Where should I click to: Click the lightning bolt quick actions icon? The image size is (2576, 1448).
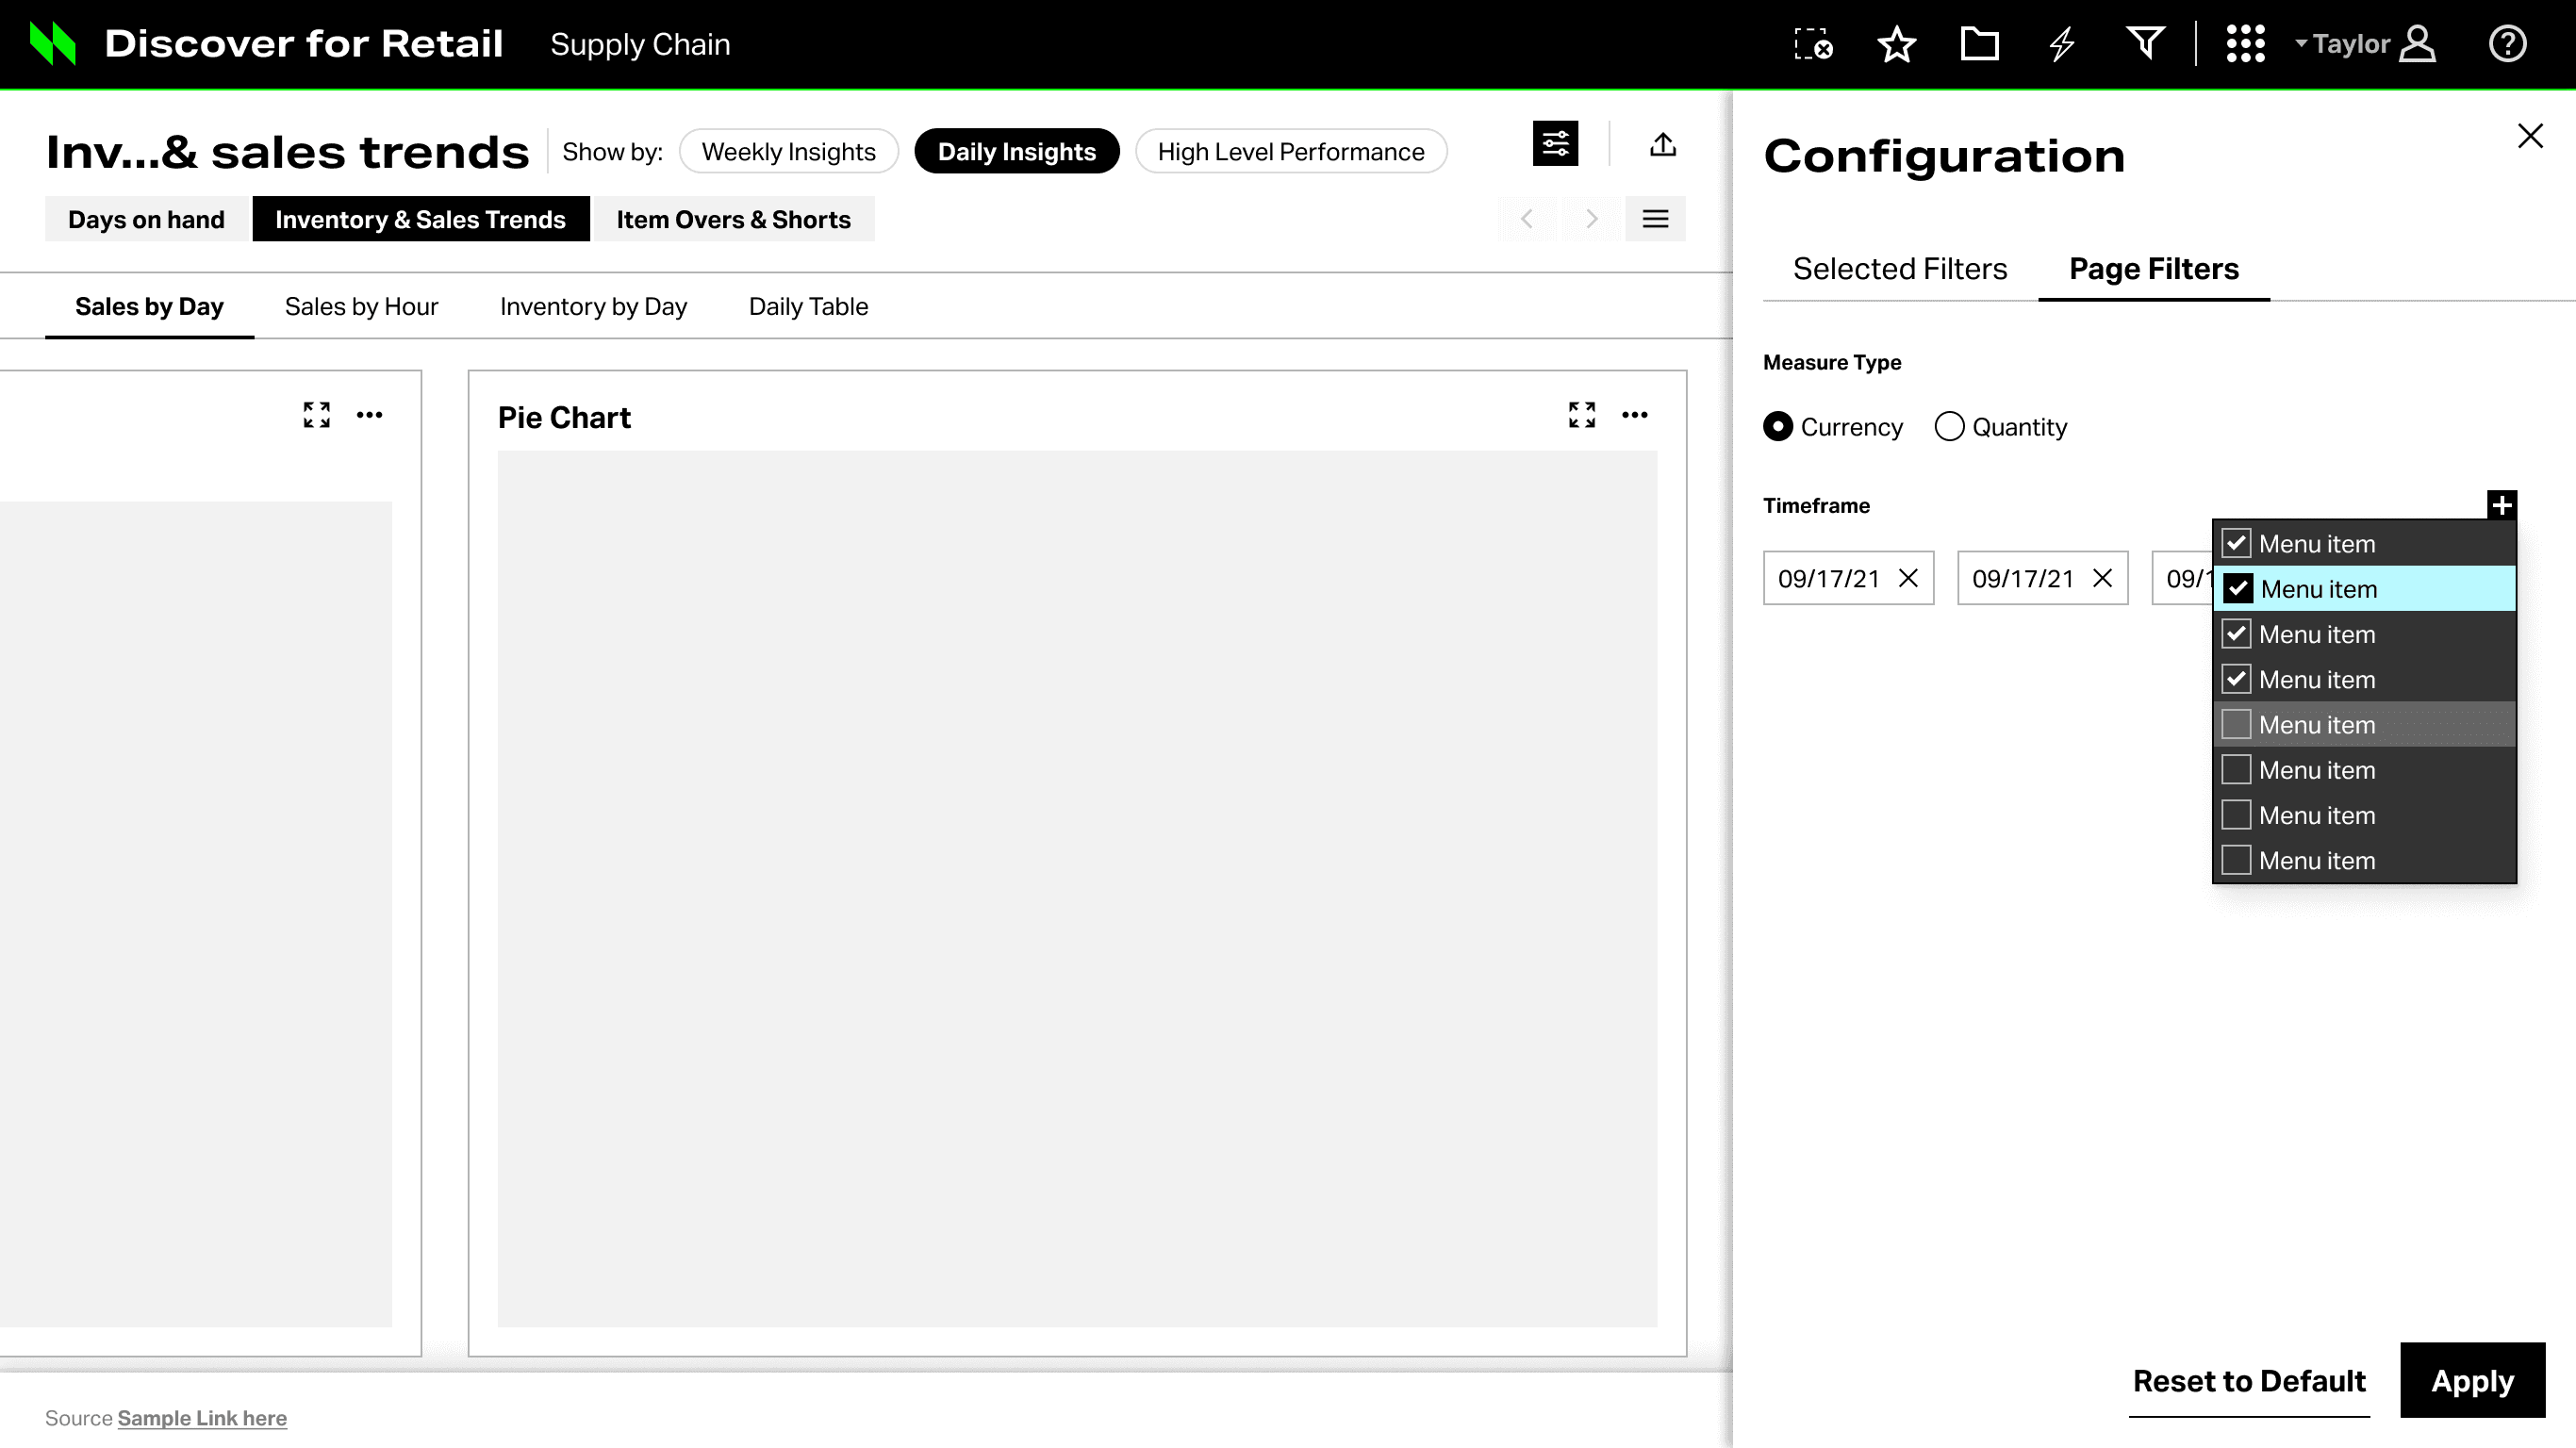click(x=2062, y=45)
